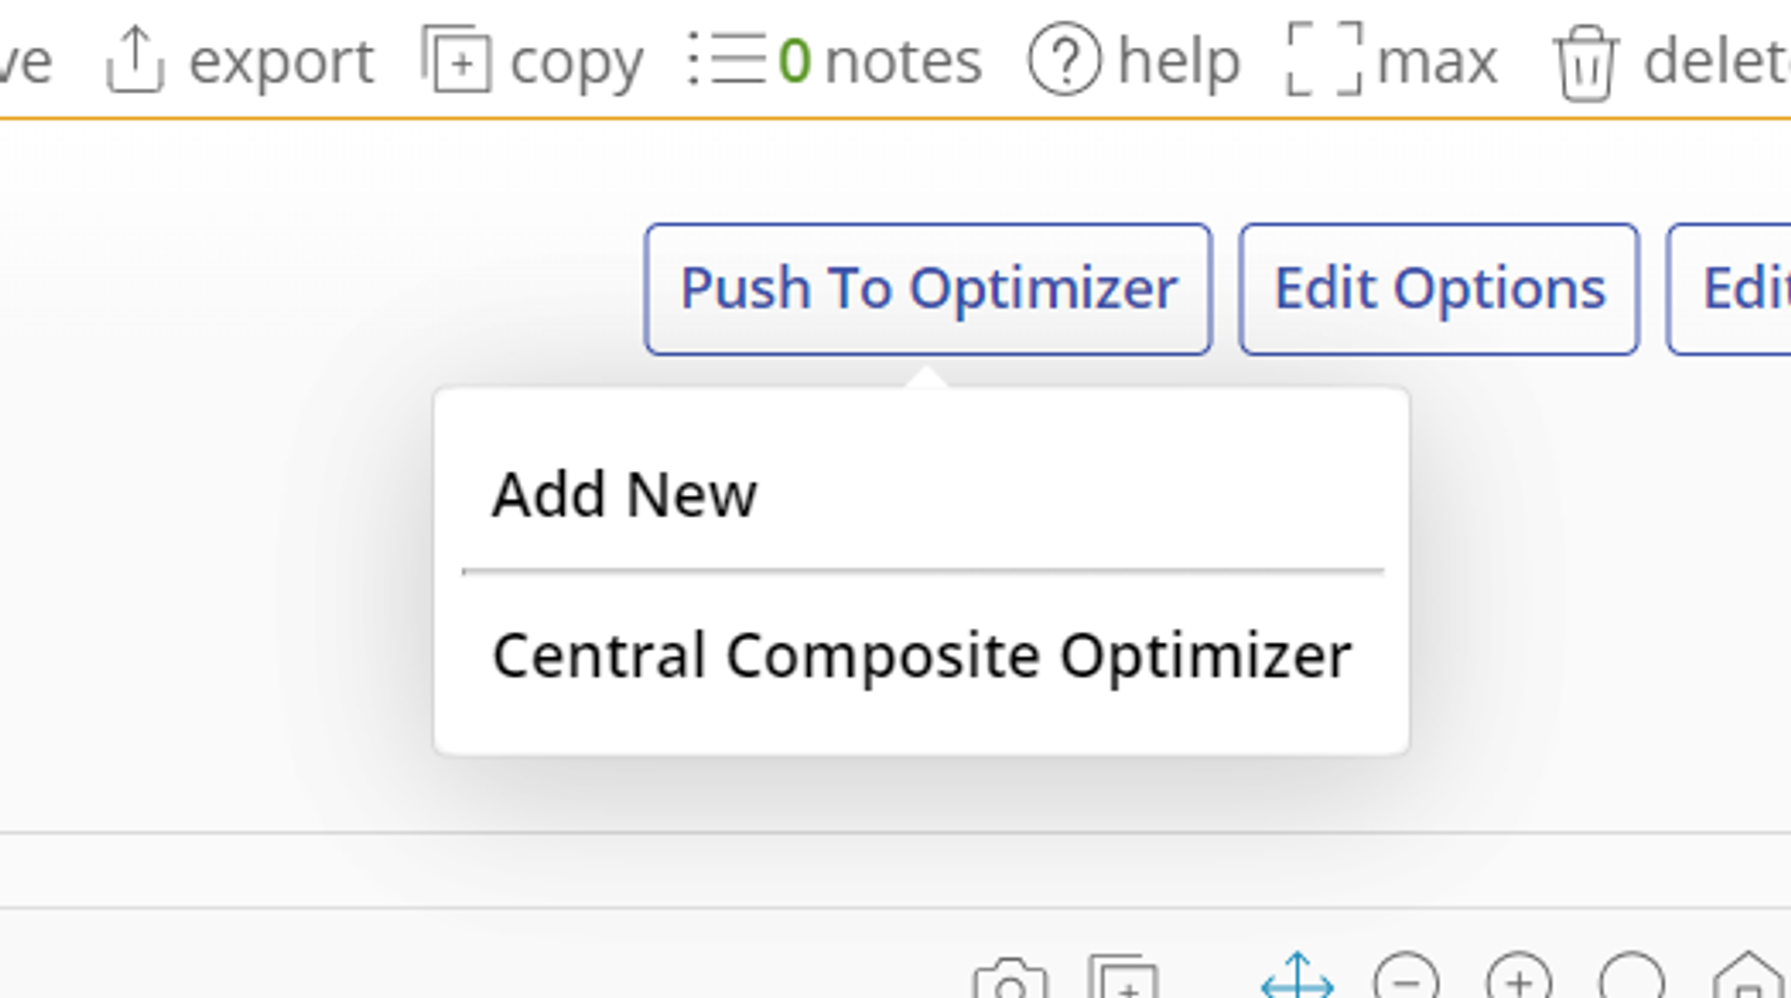Take chart snapshot with camera icon
The height and width of the screenshot is (998, 1791).
[x=1010, y=981]
